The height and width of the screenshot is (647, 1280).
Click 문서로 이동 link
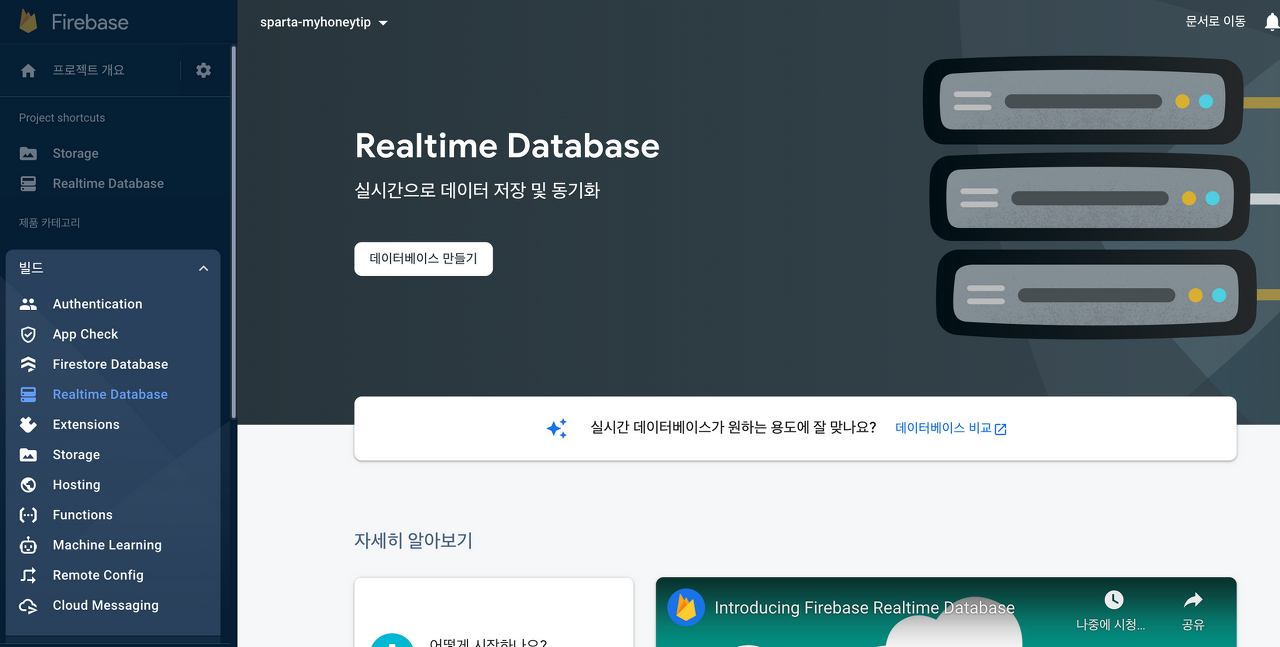click(x=1215, y=21)
